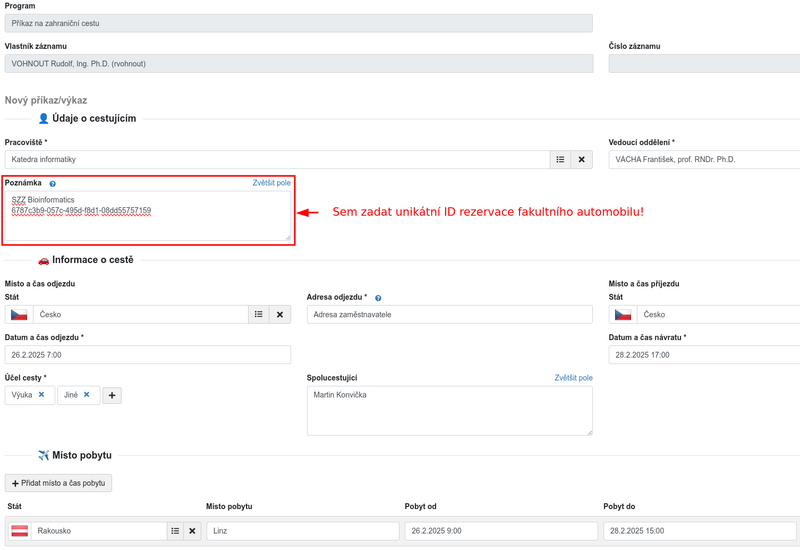800x550 pixels.
Task: Click the Místo pobytu section heading
Action: [x=82, y=455]
